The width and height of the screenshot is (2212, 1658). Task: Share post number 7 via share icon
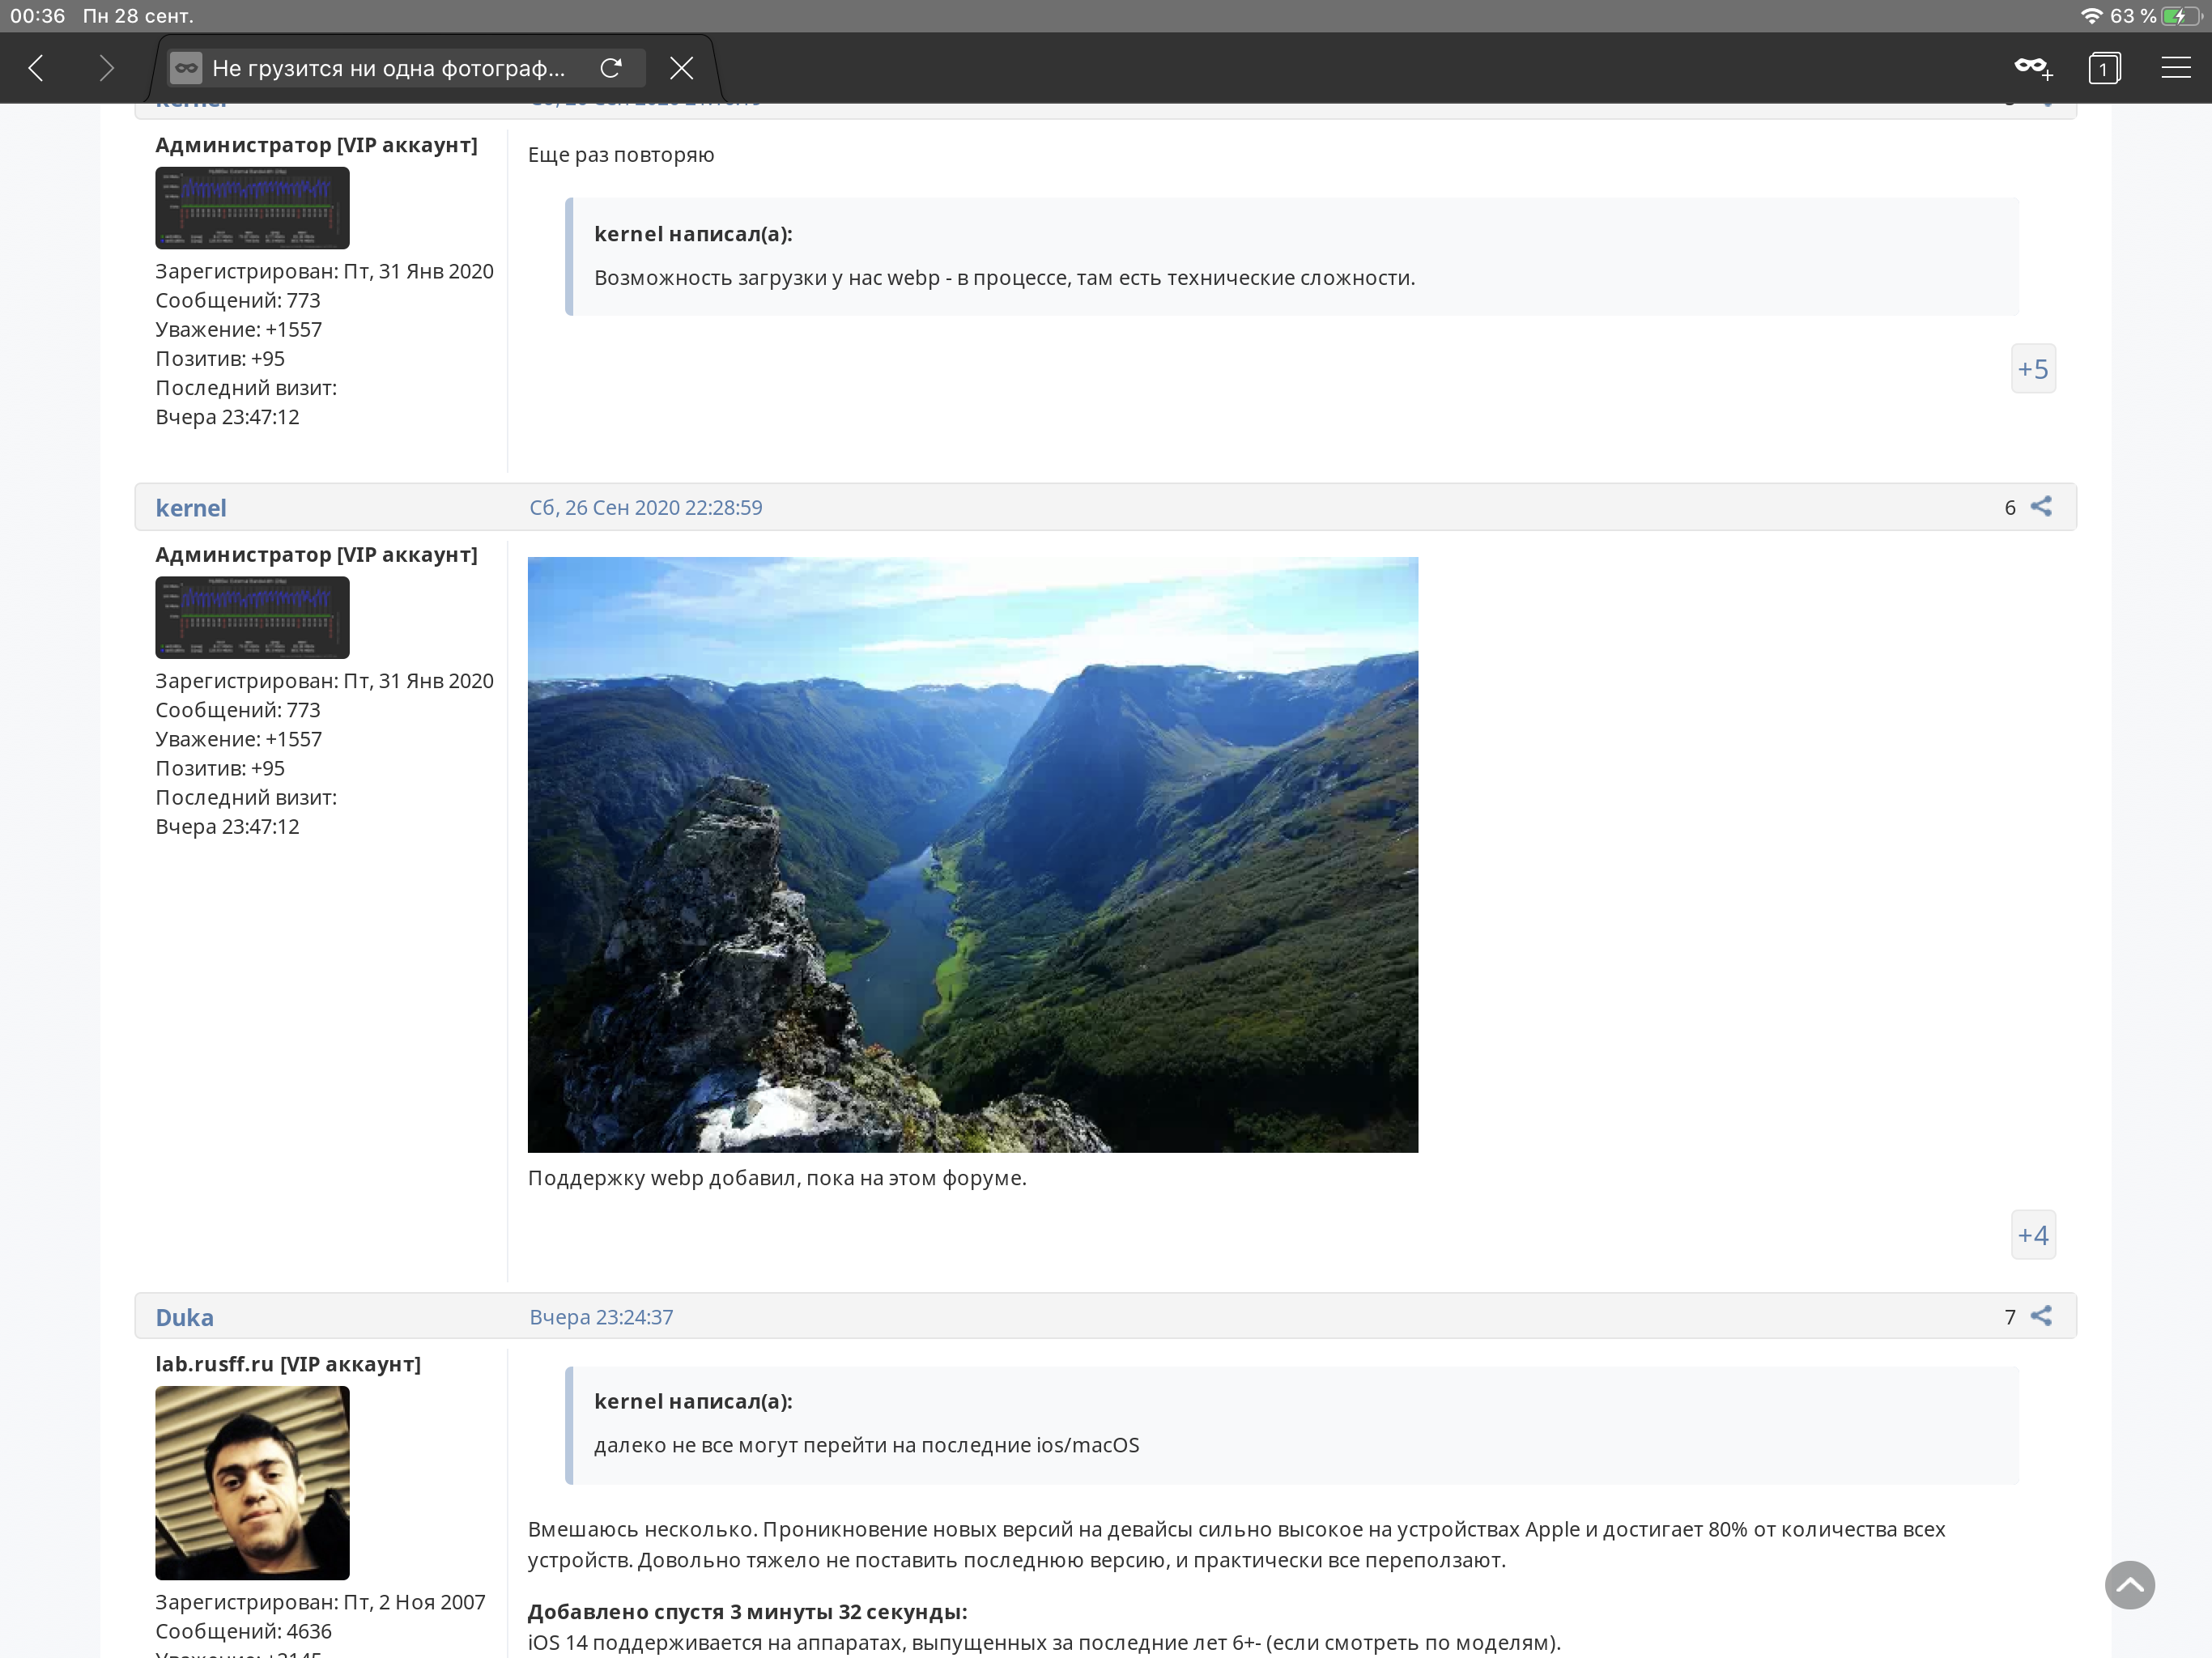(2041, 1316)
